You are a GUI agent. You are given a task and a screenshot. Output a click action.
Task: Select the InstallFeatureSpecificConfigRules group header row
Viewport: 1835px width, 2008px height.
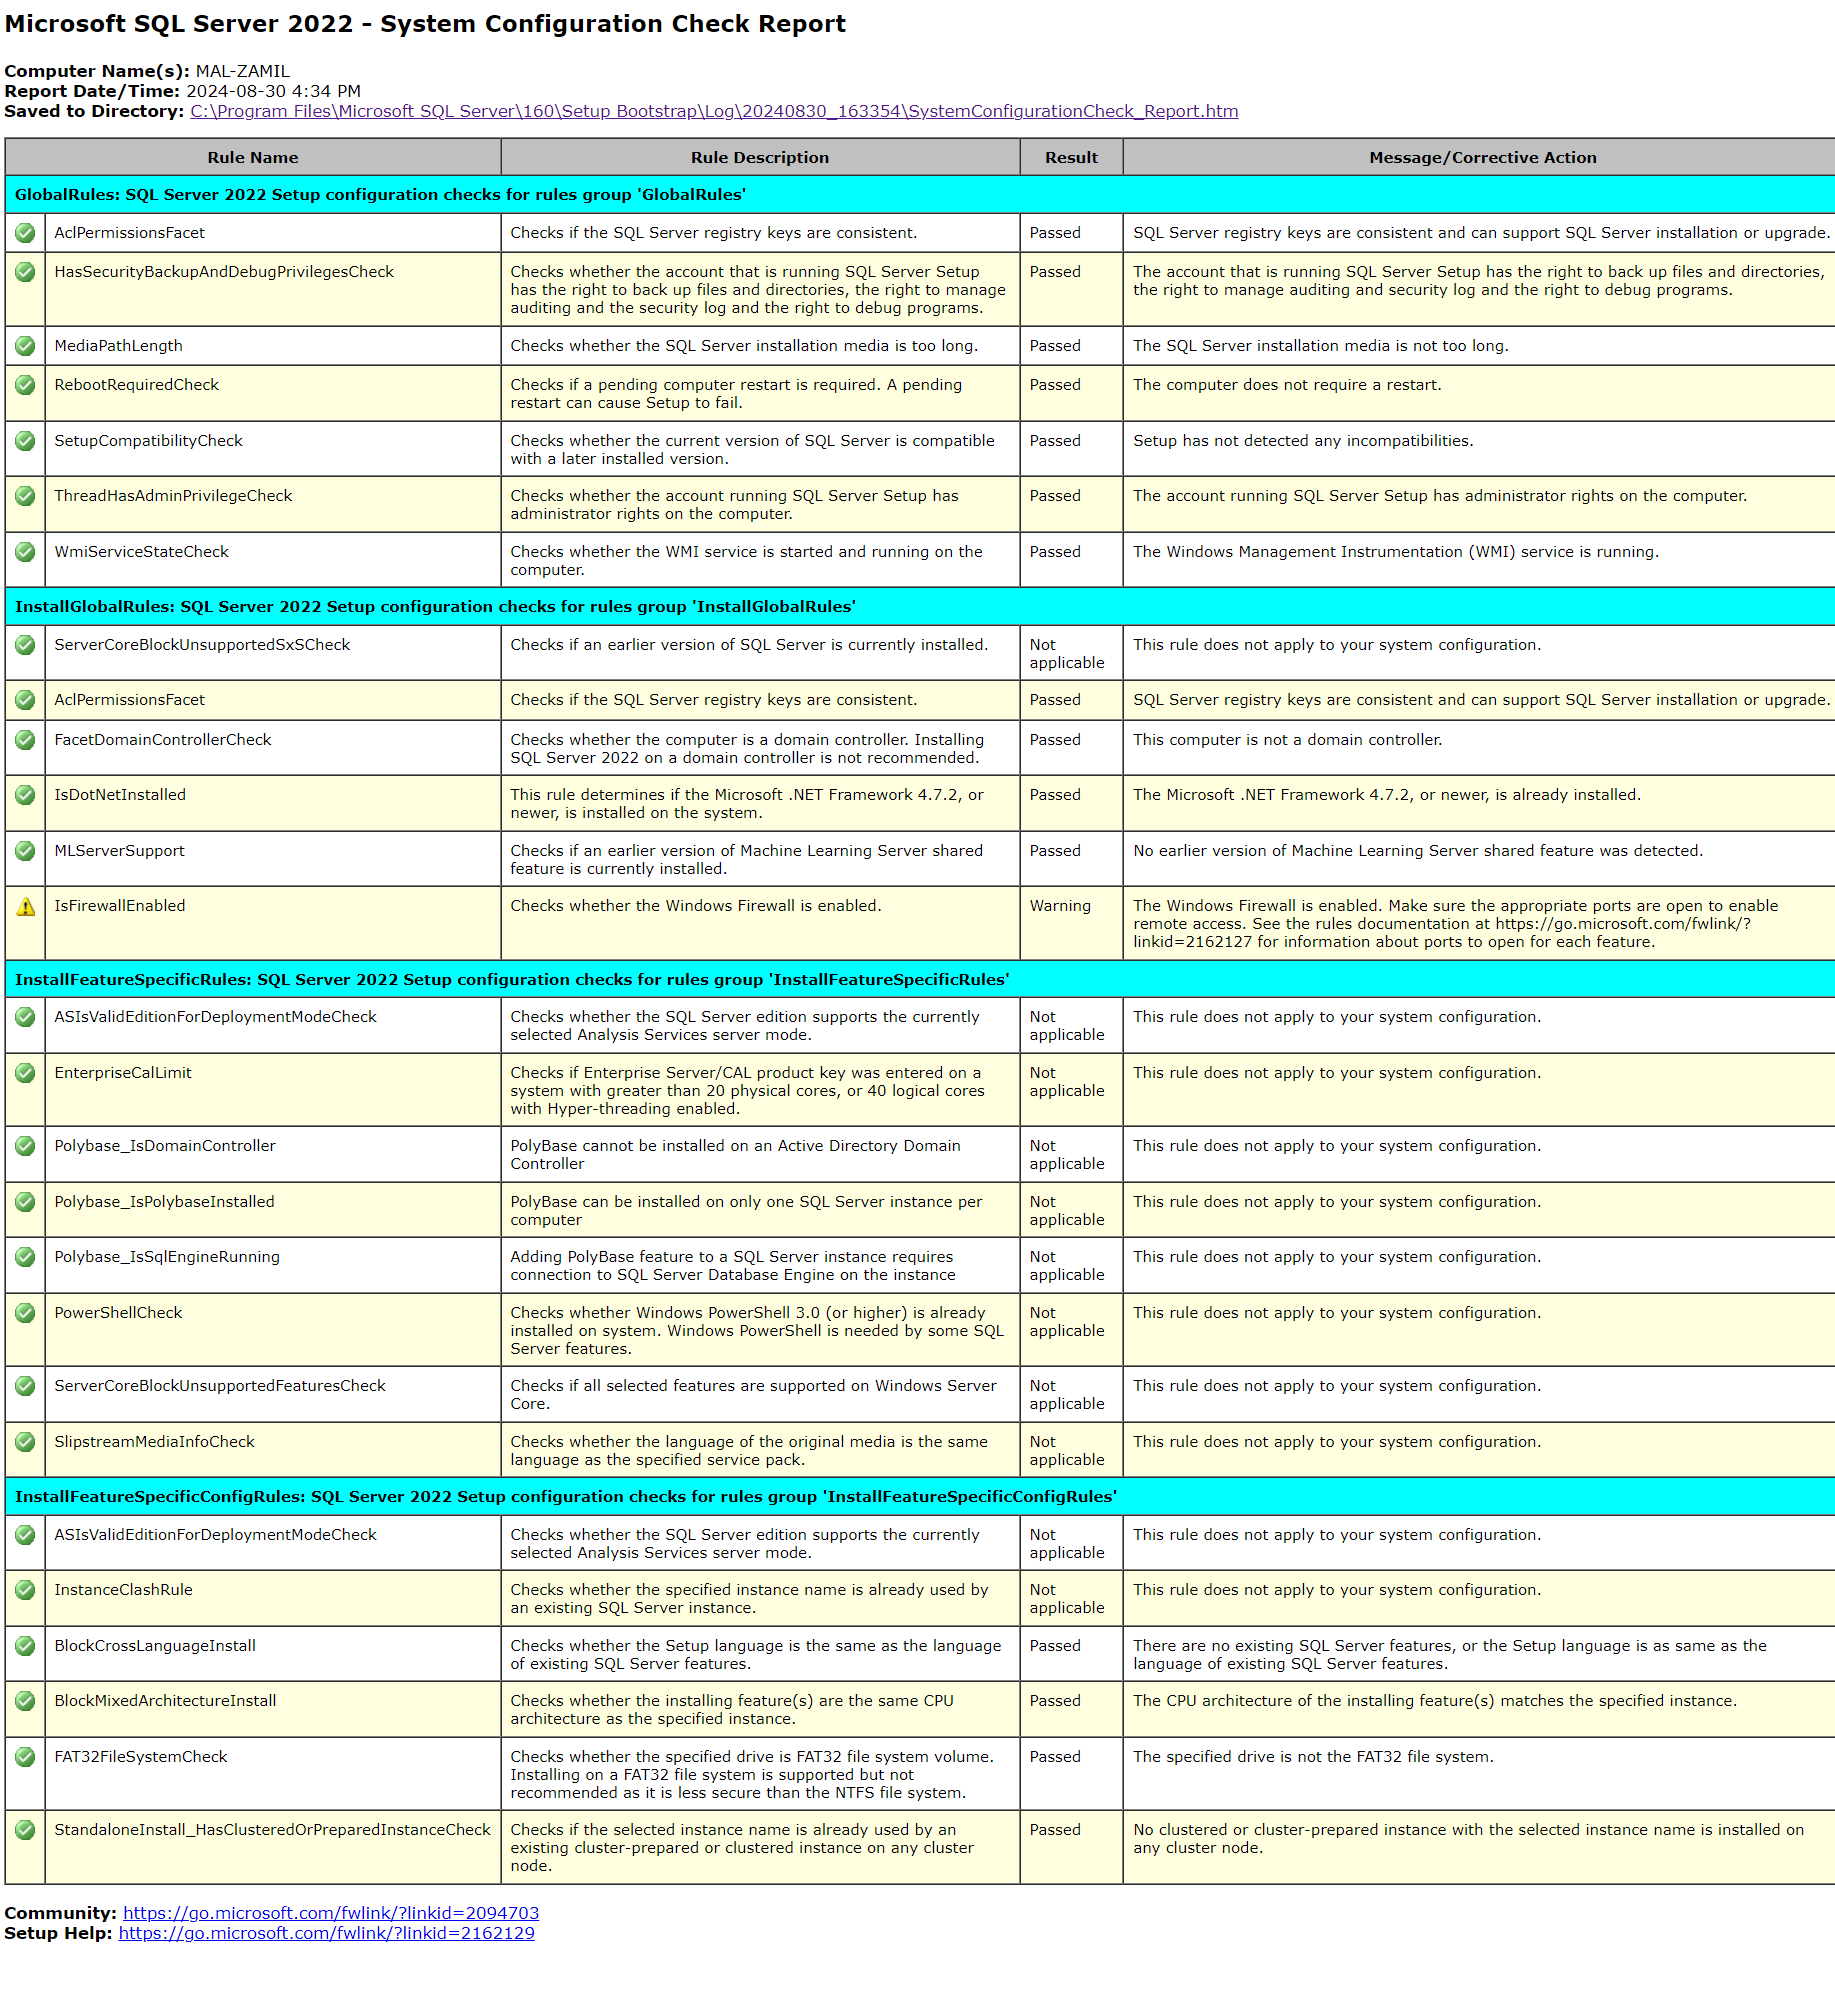click(920, 1497)
